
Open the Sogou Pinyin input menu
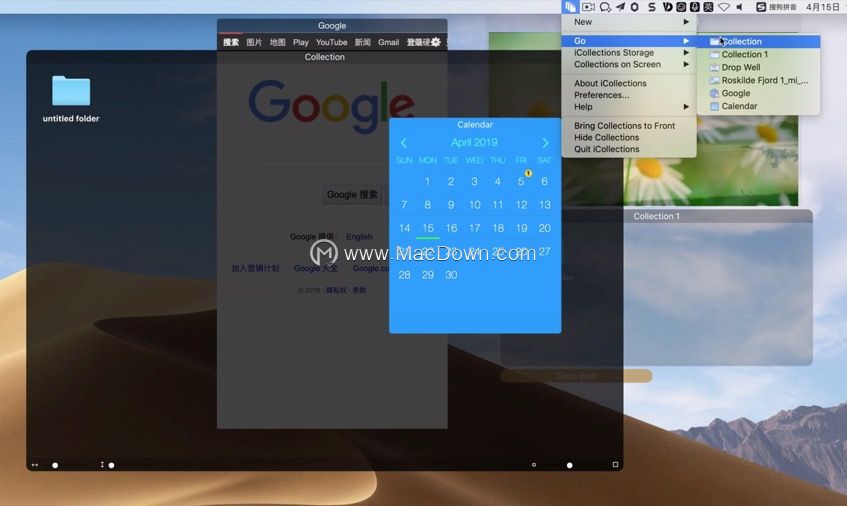pos(776,7)
